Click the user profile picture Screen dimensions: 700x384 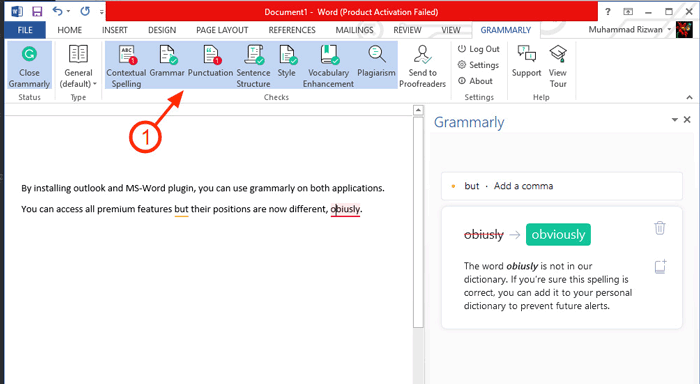[x=684, y=30]
